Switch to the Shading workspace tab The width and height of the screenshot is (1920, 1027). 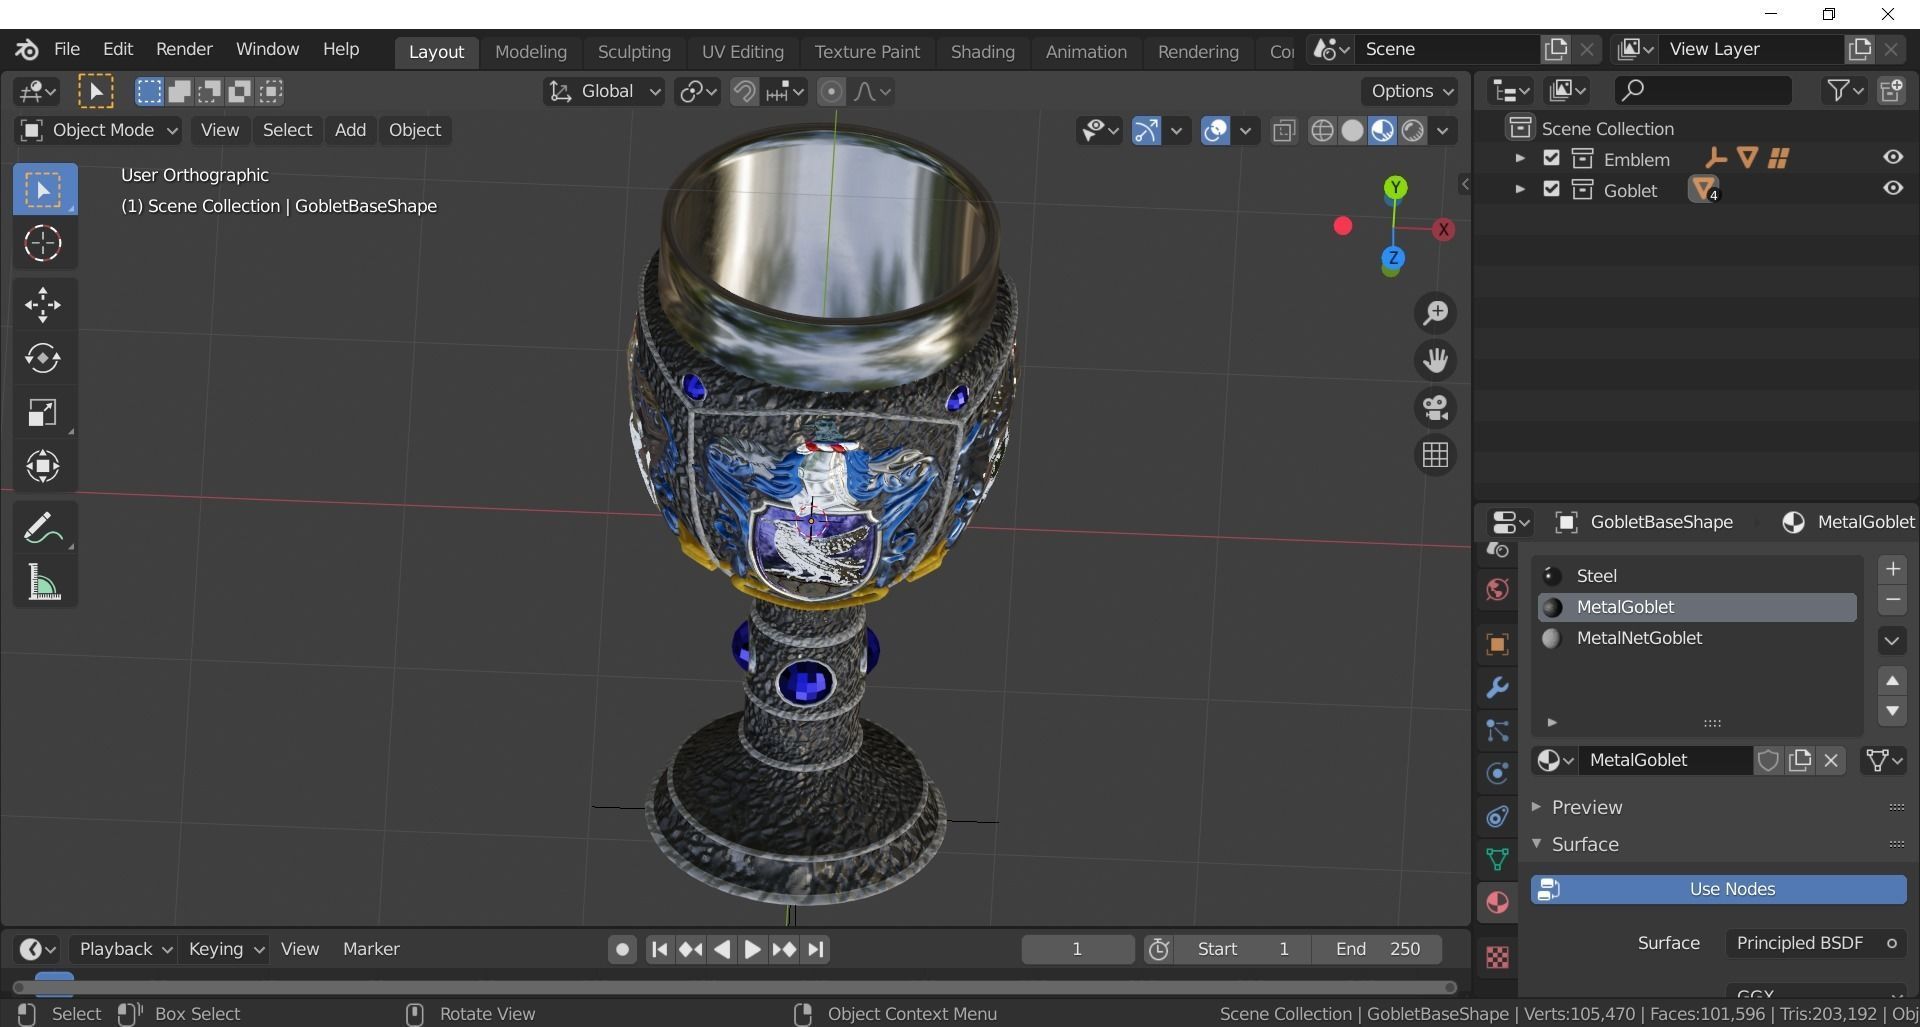tap(982, 51)
